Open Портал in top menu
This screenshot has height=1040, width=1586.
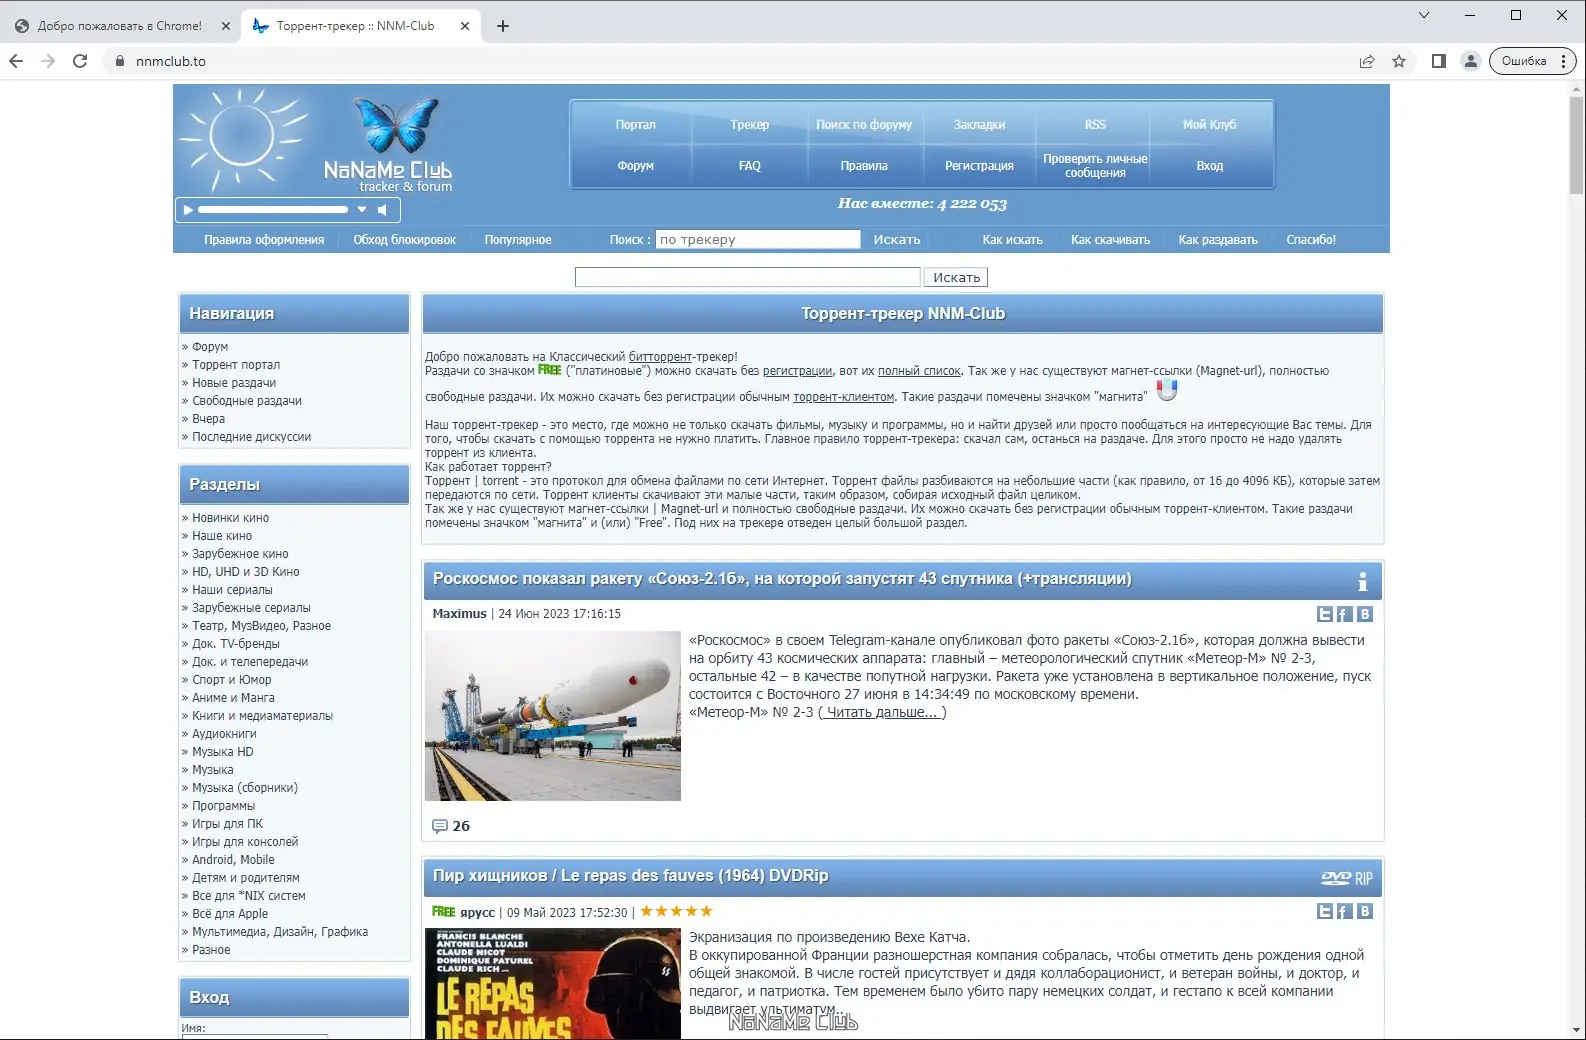pos(635,125)
